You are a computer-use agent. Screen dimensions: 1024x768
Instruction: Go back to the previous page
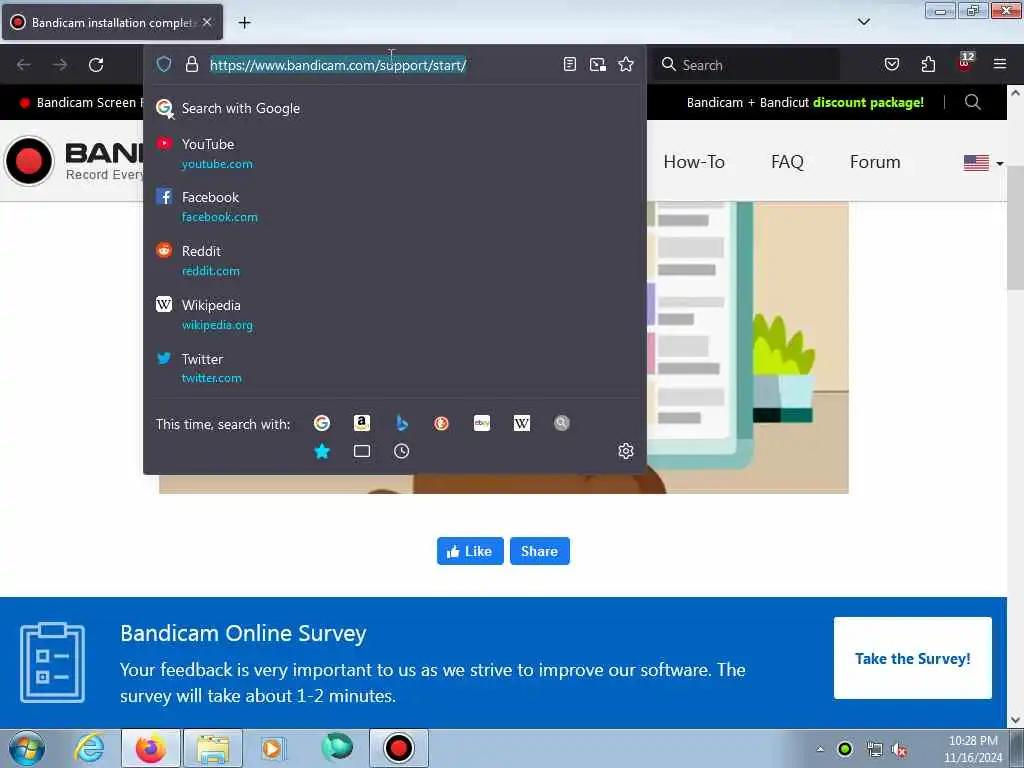coord(24,65)
